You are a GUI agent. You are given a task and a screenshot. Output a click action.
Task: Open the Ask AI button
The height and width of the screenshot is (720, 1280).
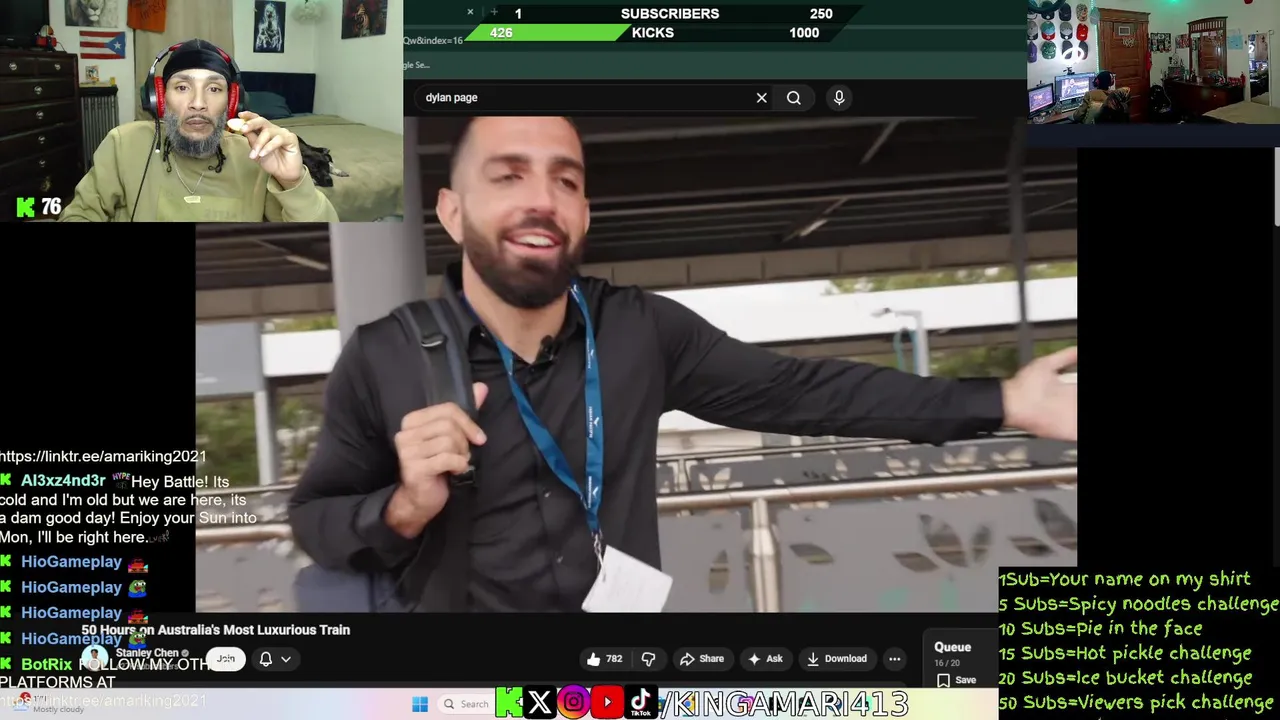[765, 659]
